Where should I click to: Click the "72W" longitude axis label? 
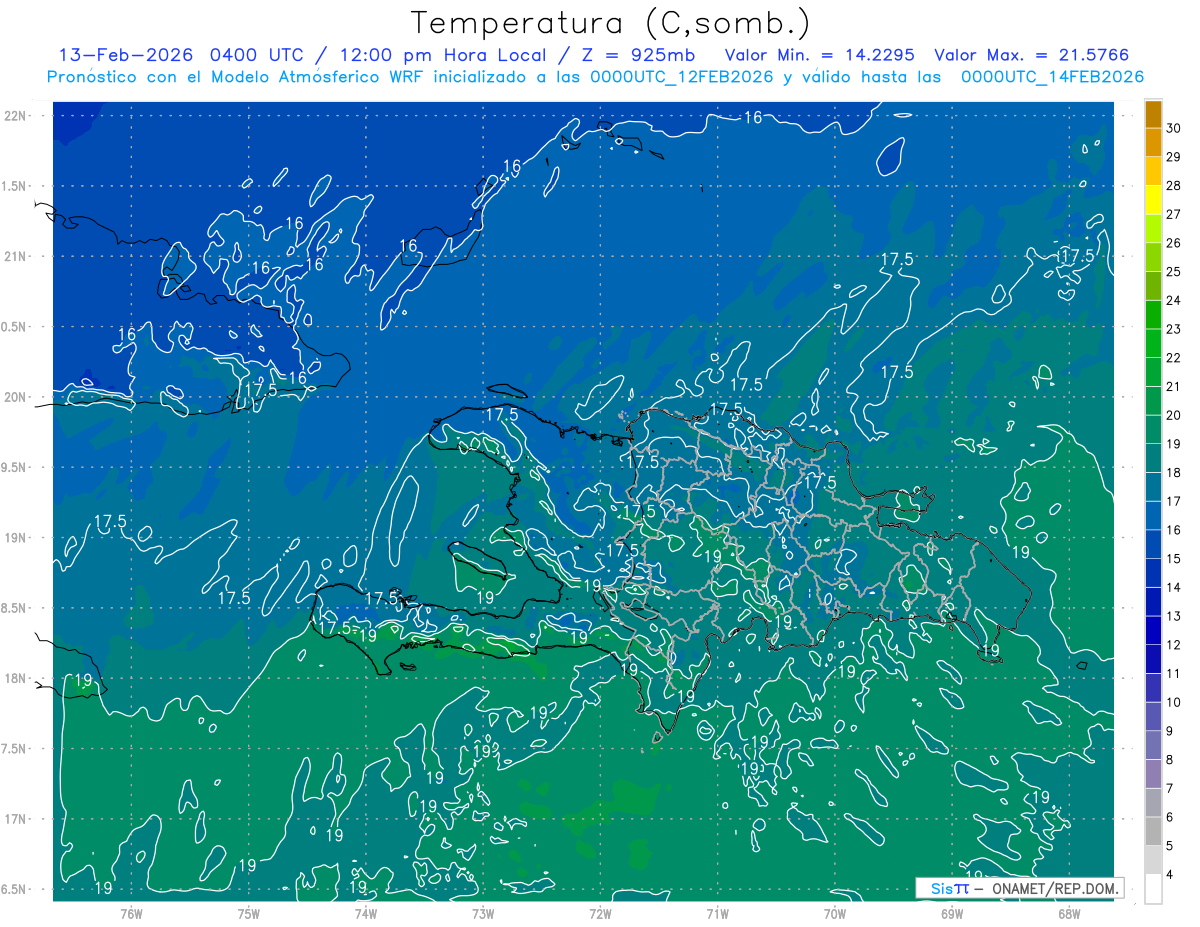[x=600, y=914]
